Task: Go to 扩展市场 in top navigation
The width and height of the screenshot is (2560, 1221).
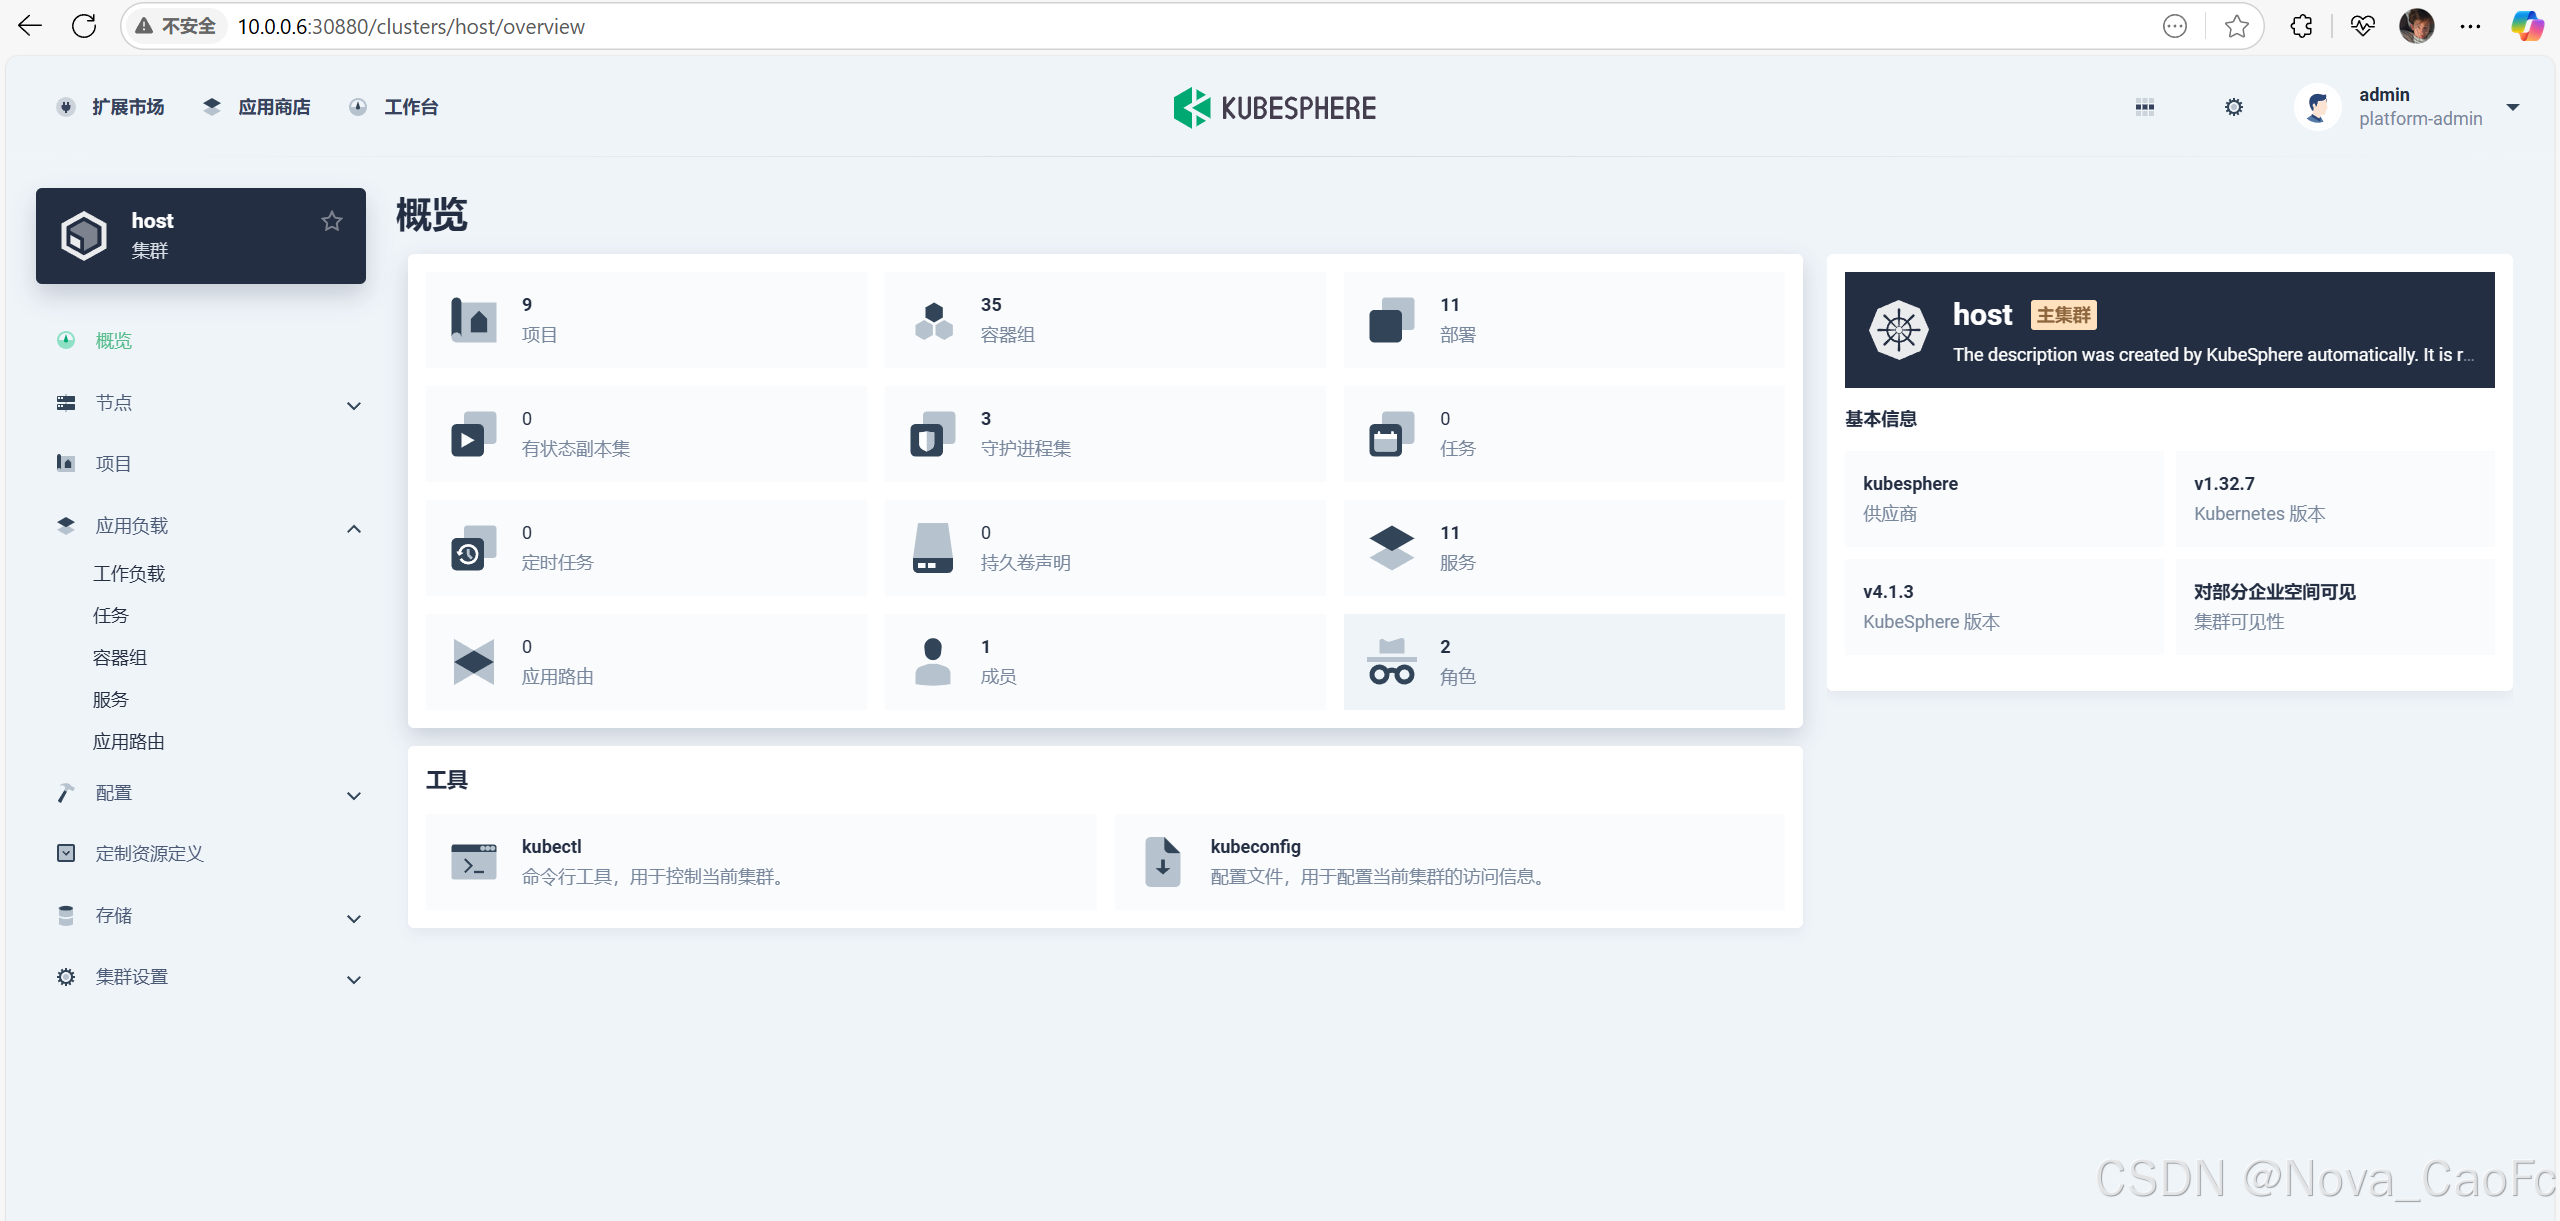Action: [128, 107]
